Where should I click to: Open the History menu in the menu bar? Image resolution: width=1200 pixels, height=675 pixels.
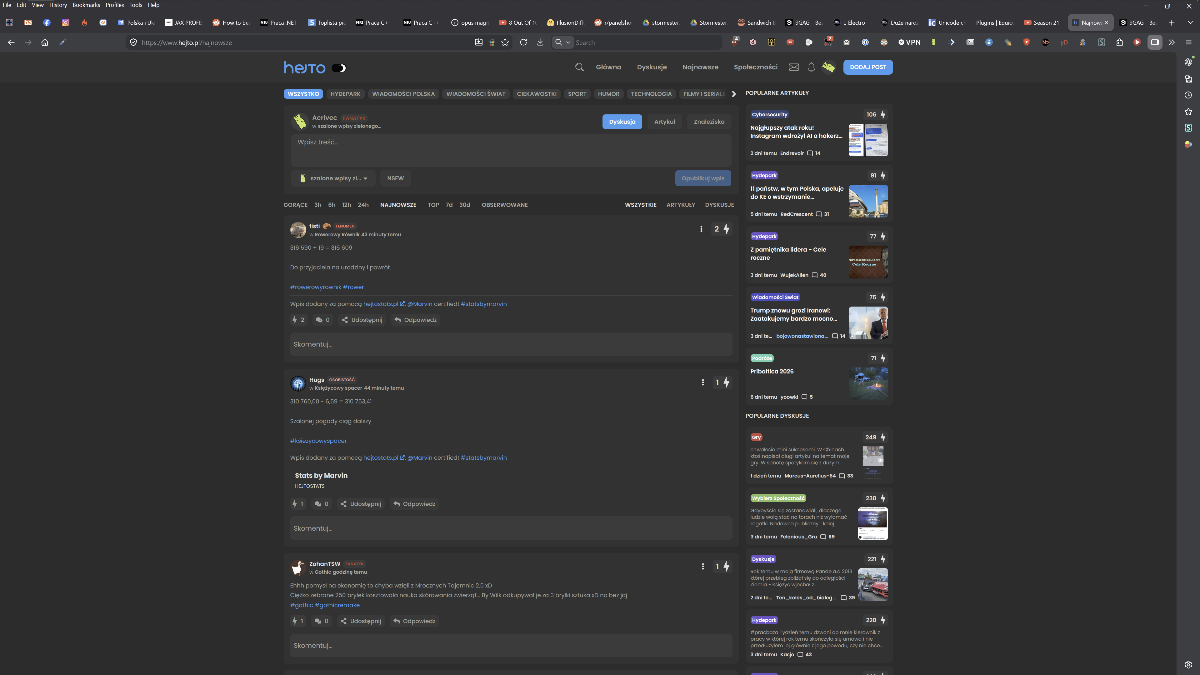coord(58,5)
